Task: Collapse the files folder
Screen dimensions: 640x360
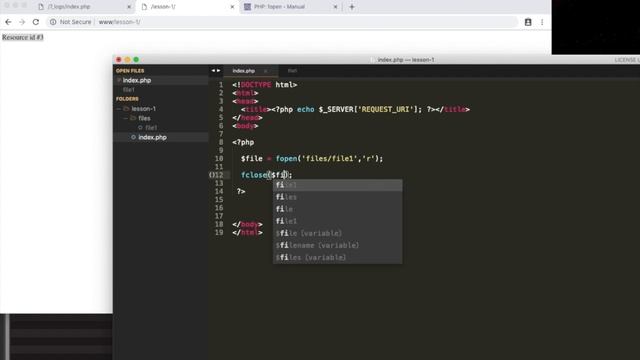Action: point(126,118)
